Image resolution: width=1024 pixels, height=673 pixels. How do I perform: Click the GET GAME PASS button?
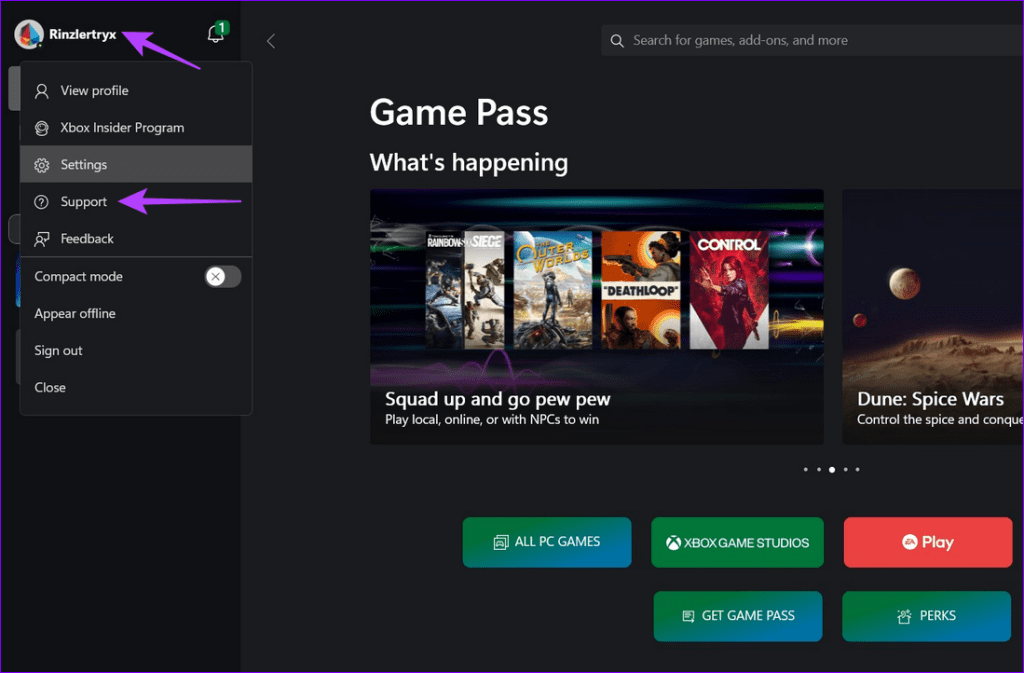point(737,616)
